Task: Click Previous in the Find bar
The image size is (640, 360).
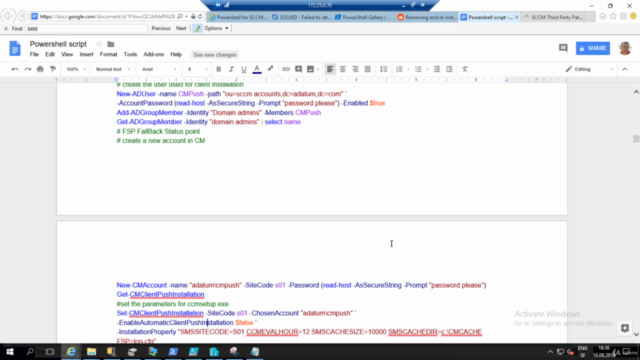Action: point(161,28)
